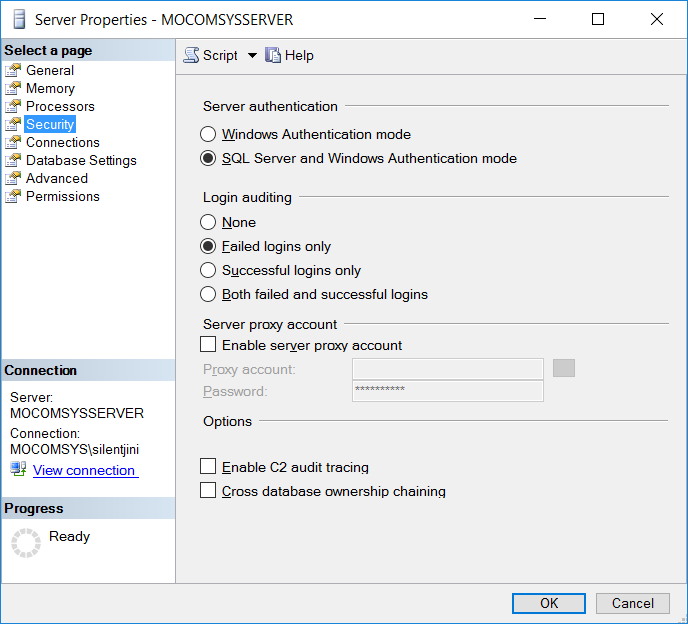The image size is (688, 624).
Task: Click the Processors page icon
Action: [x=13, y=106]
